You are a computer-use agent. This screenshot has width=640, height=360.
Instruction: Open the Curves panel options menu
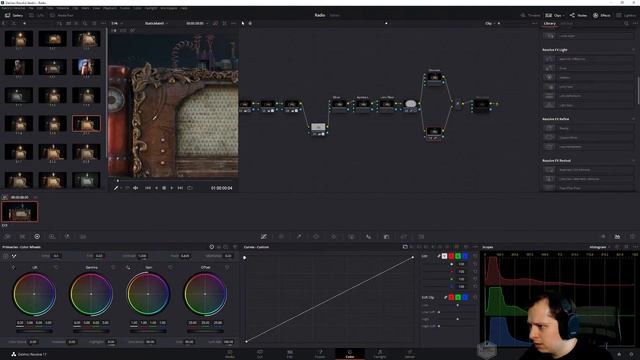tap(475, 247)
